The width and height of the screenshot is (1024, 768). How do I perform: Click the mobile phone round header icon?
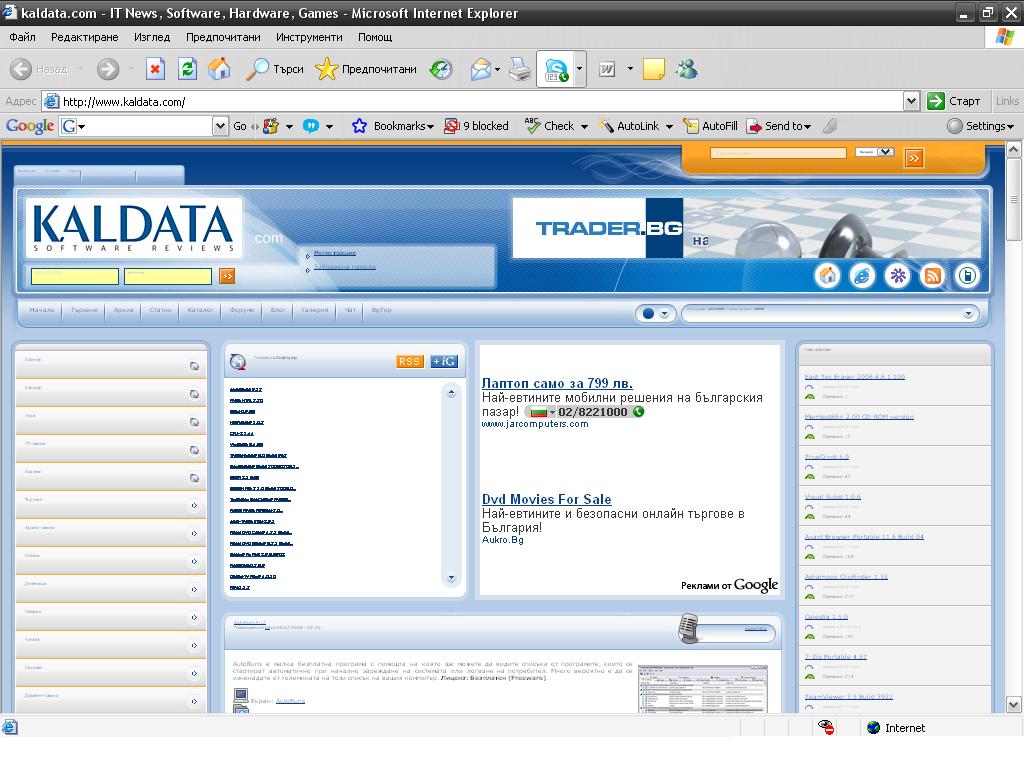coord(967,276)
